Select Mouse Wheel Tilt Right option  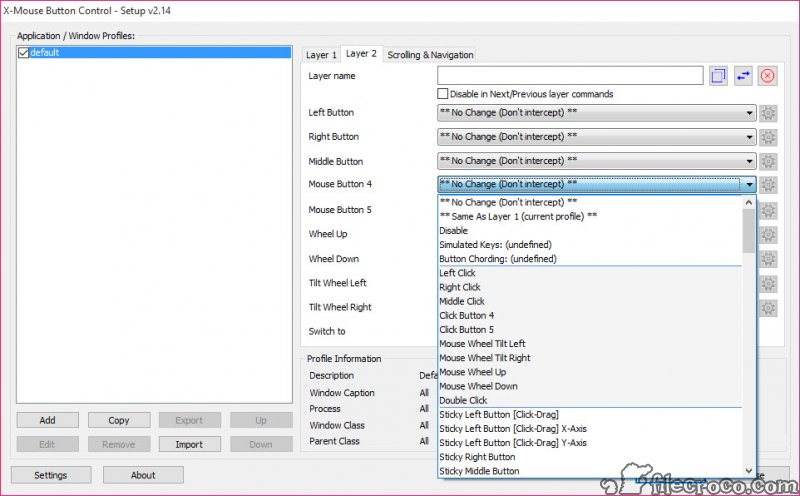click(590, 358)
